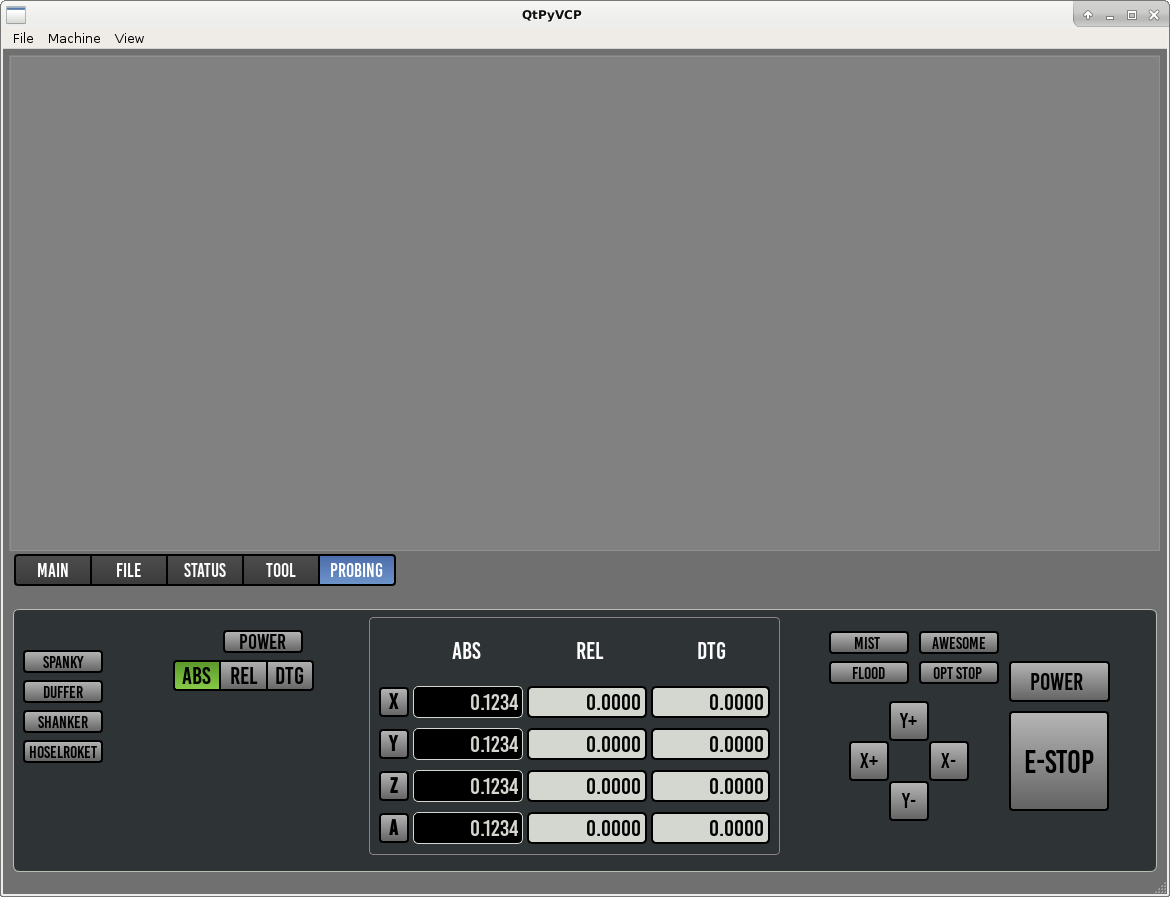
Task: Select the PROBING tab
Action: pos(357,570)
